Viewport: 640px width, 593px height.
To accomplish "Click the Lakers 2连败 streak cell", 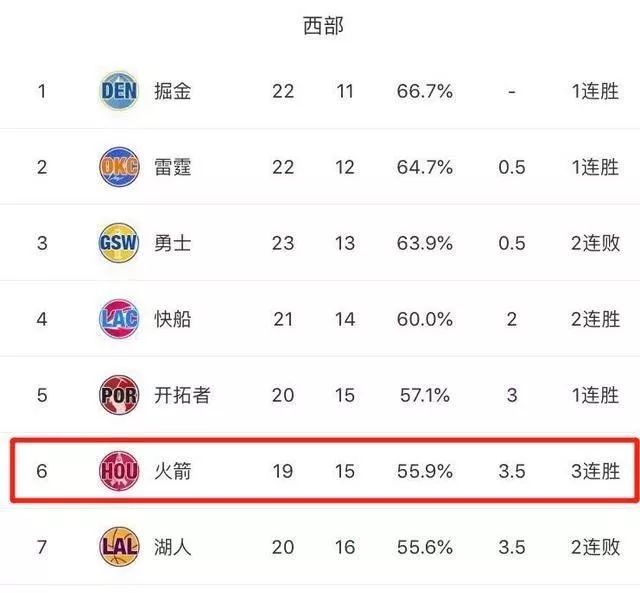I will point(596,547).
